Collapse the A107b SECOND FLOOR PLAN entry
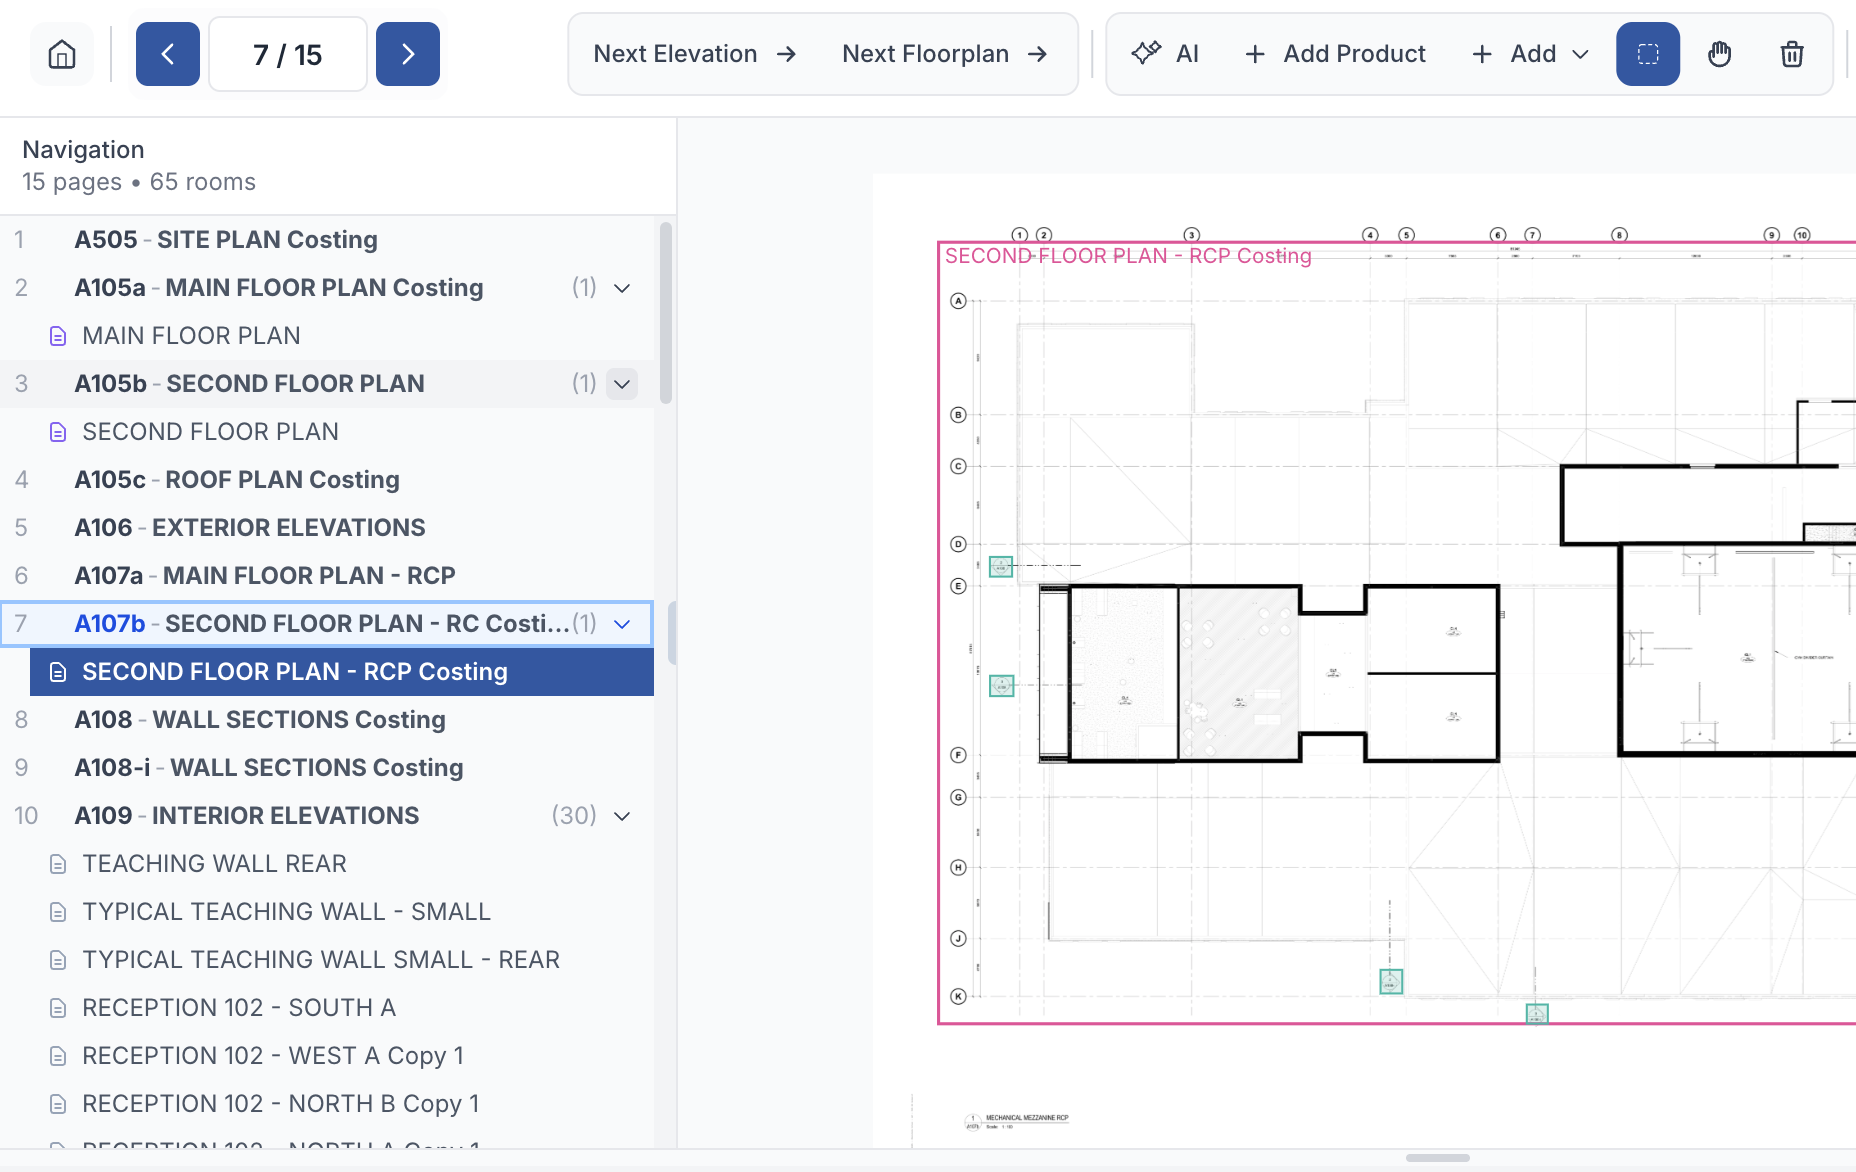Viewport: 1856px width, 1172px height. tap(621, 623)
